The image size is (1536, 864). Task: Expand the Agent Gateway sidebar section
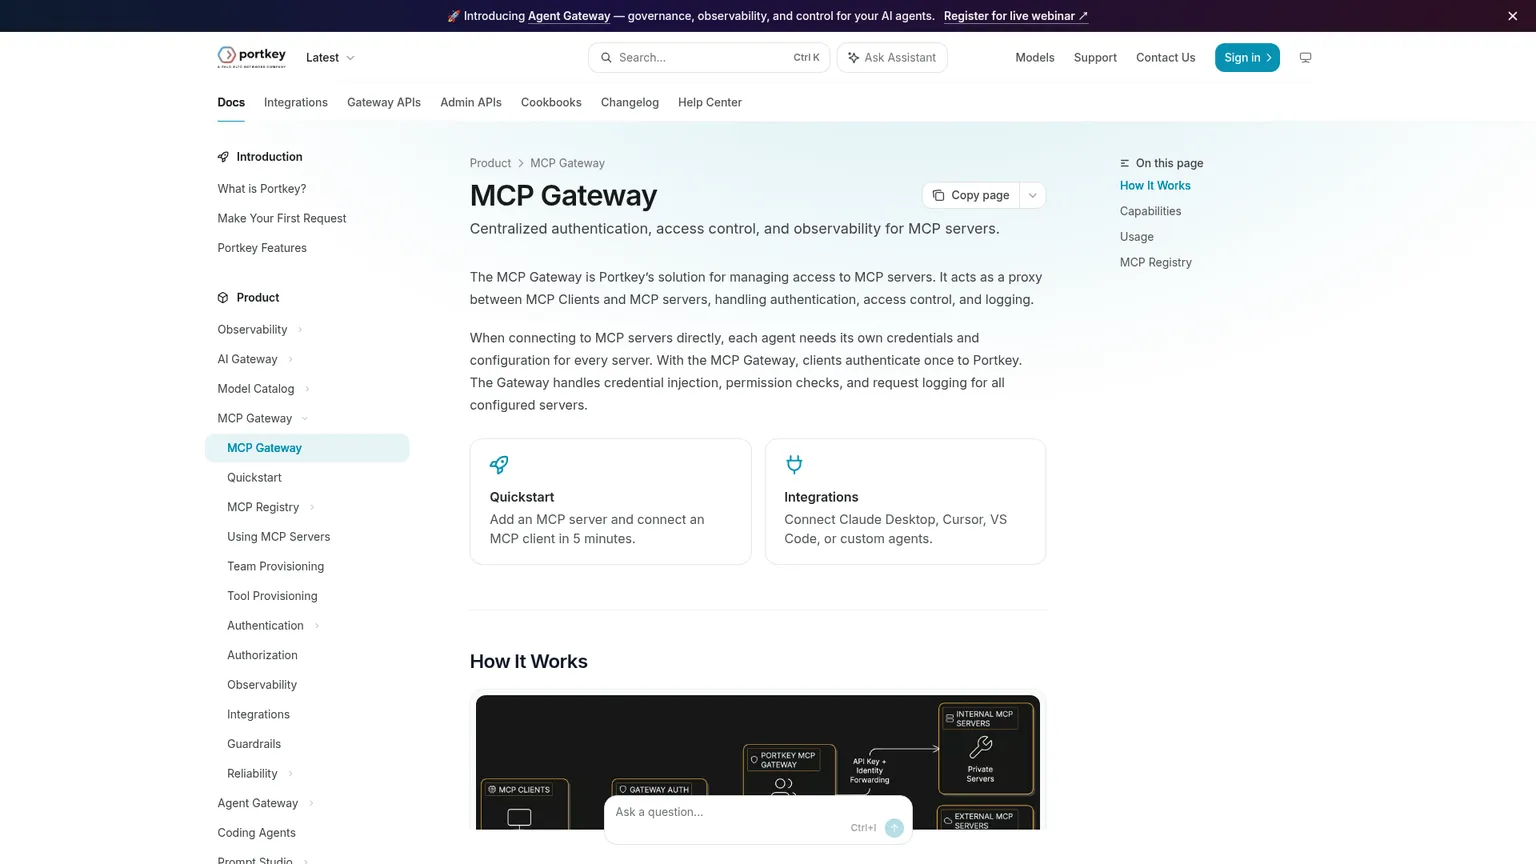311,803
